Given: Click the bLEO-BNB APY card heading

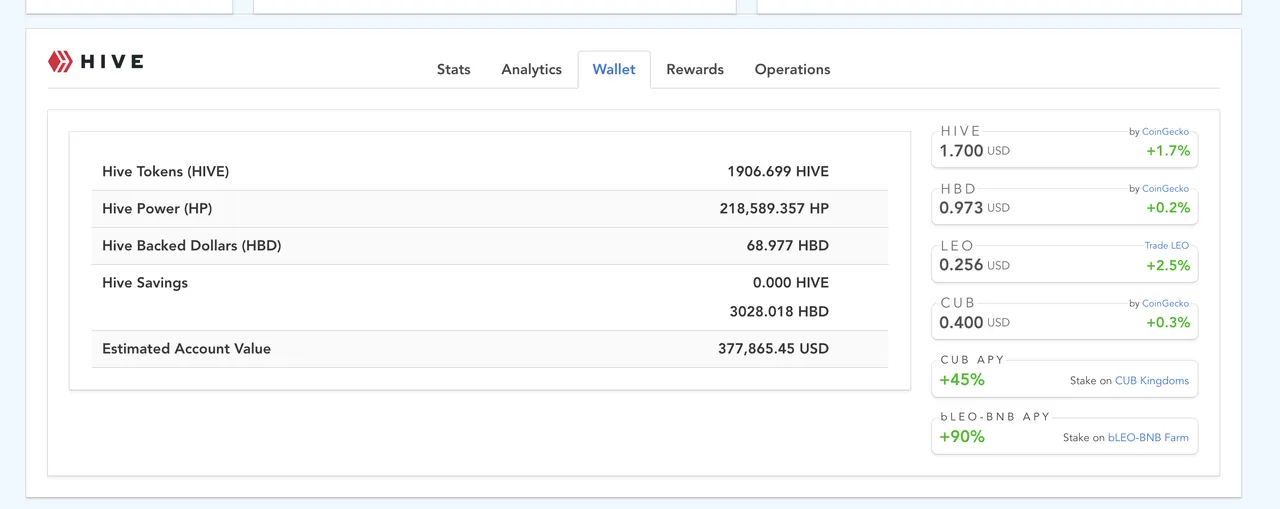Looking at the screenshot, I should coord(995,417).
